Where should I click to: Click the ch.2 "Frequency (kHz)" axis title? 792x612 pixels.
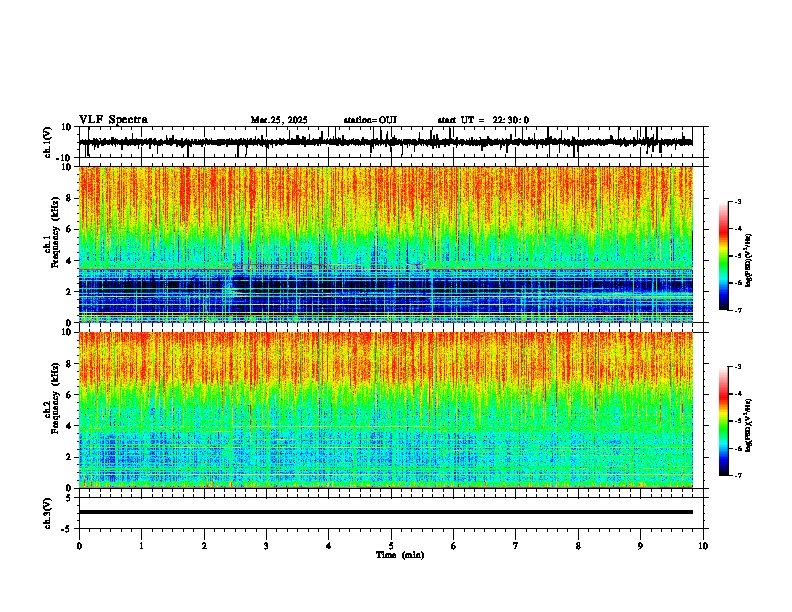[55, 398]
